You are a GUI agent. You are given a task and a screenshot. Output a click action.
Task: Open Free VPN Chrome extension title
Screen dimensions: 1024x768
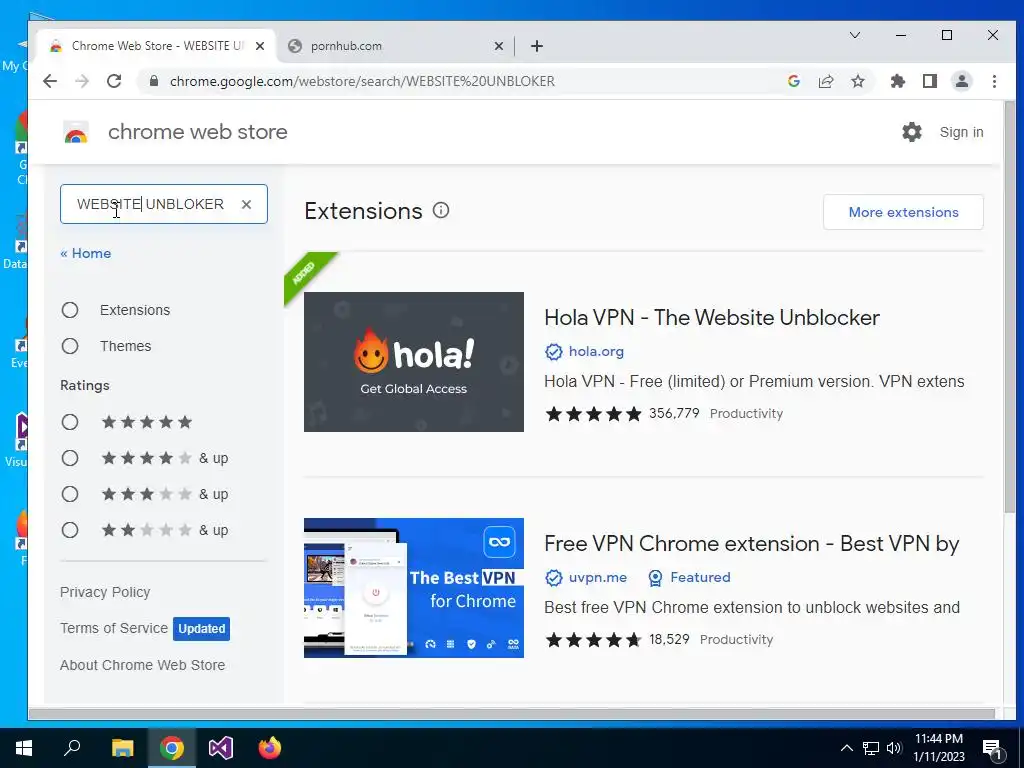click(x=752, y=544)
